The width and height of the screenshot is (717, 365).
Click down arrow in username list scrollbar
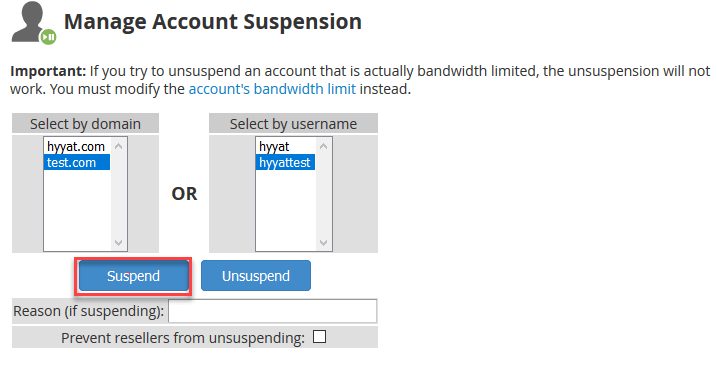pos(323,242)
